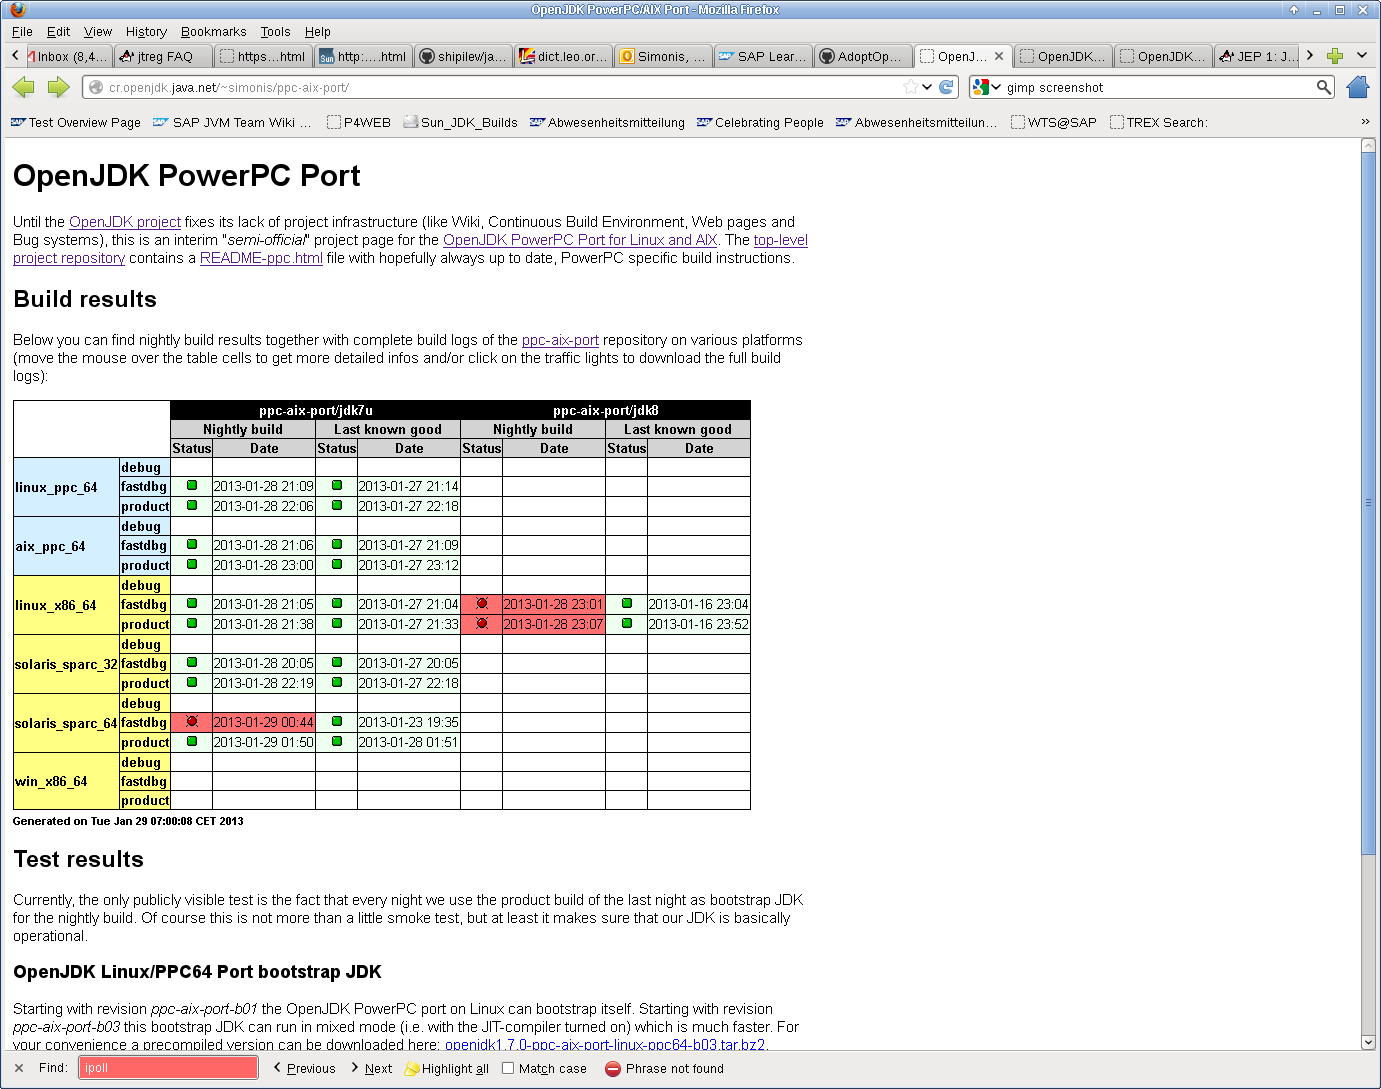This screenshot has width=1381, height=1089.
Task: Click the site identity globe icon
Action: pos(96,87)
